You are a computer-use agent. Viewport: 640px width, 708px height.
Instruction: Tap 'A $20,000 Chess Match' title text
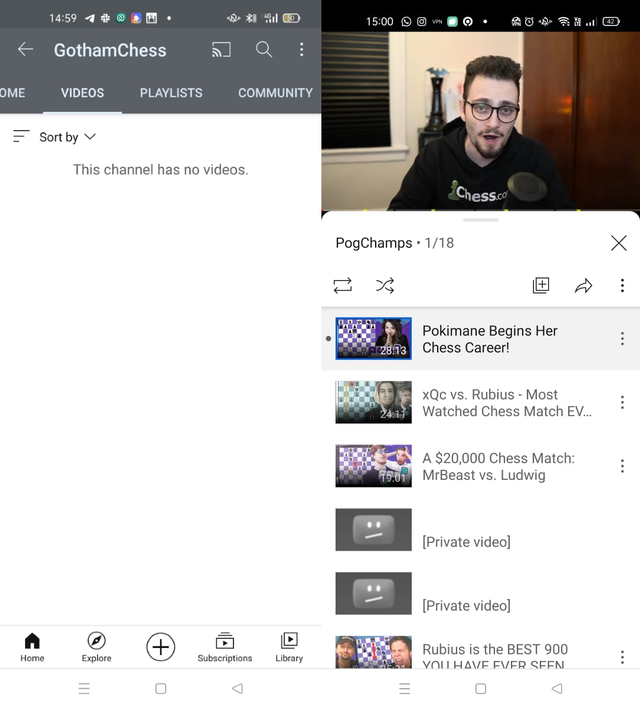(498, 466)
